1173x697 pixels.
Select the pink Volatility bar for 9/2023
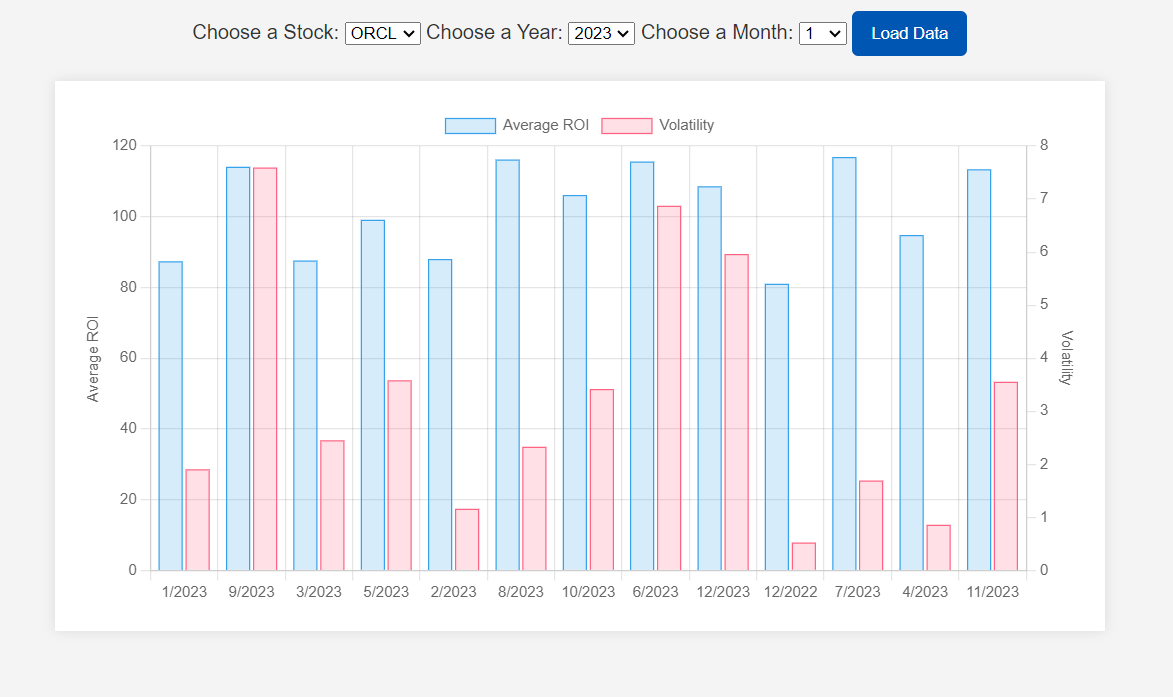[x=265, y=369]
